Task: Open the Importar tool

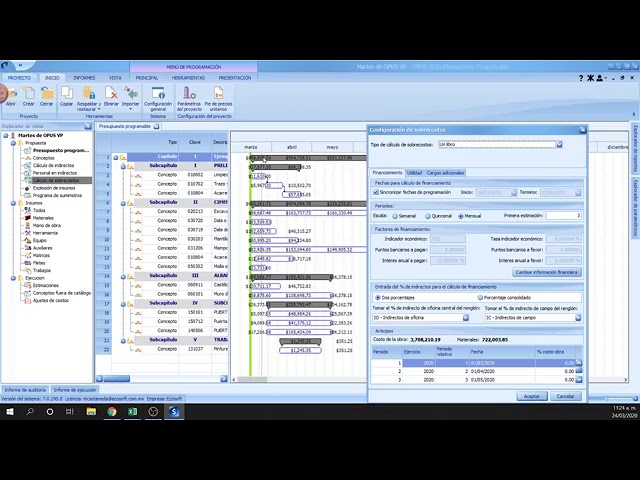Action: point(131,98)
